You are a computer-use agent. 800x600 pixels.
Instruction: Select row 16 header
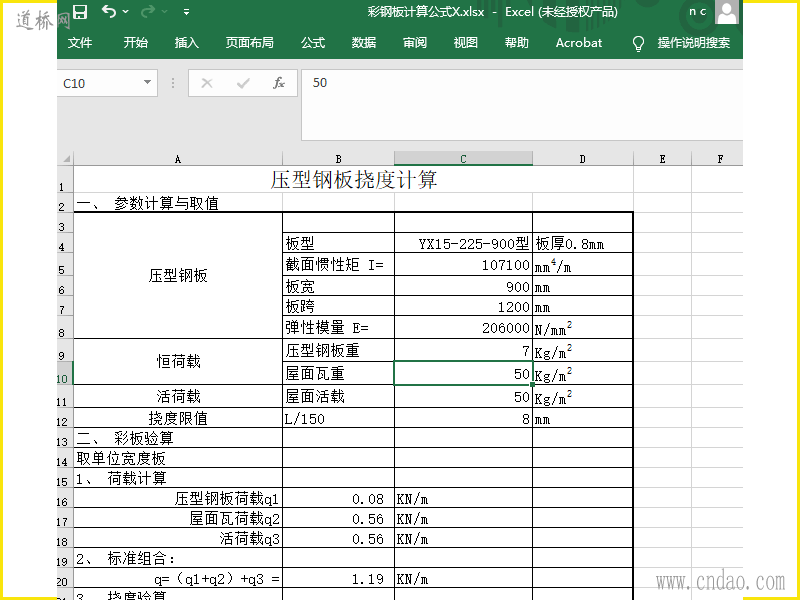(x=65, y=498)
